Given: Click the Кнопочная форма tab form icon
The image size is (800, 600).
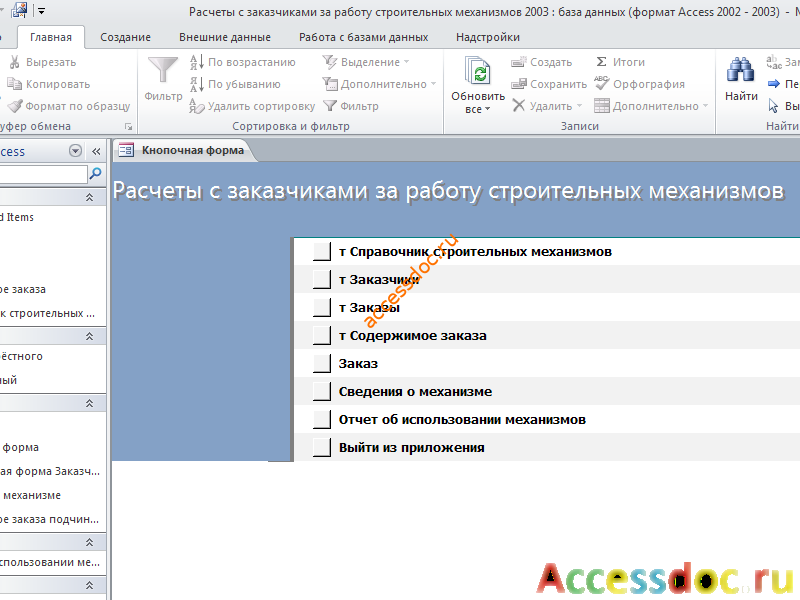Looking at the screenshot, I should 126,150.
